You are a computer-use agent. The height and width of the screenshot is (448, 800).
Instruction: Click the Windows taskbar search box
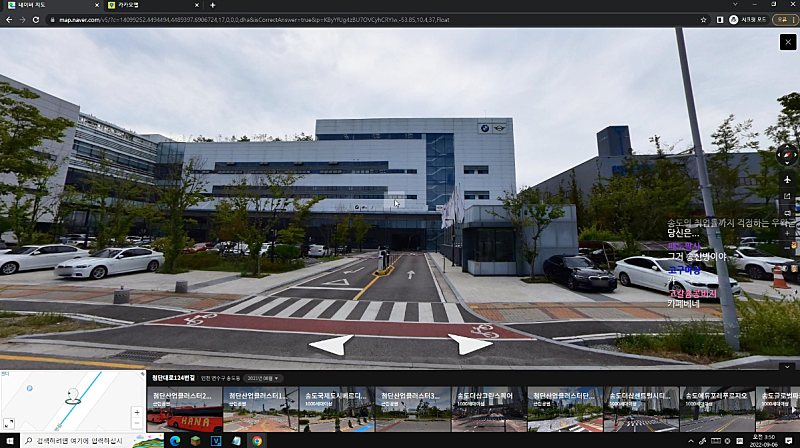92,440
